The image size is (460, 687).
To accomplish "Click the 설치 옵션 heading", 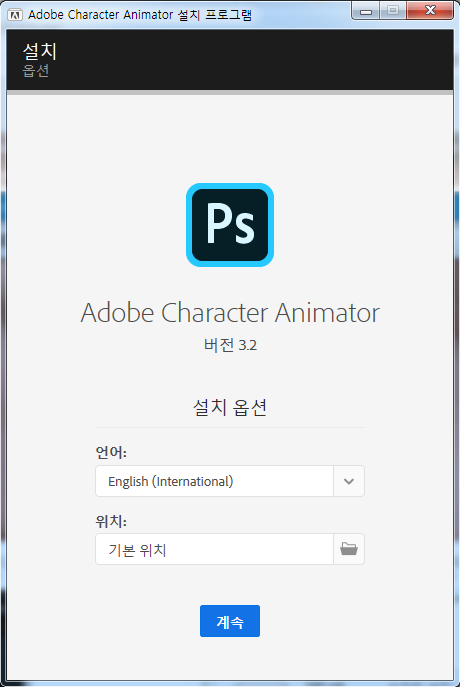I will pos(230,407).
